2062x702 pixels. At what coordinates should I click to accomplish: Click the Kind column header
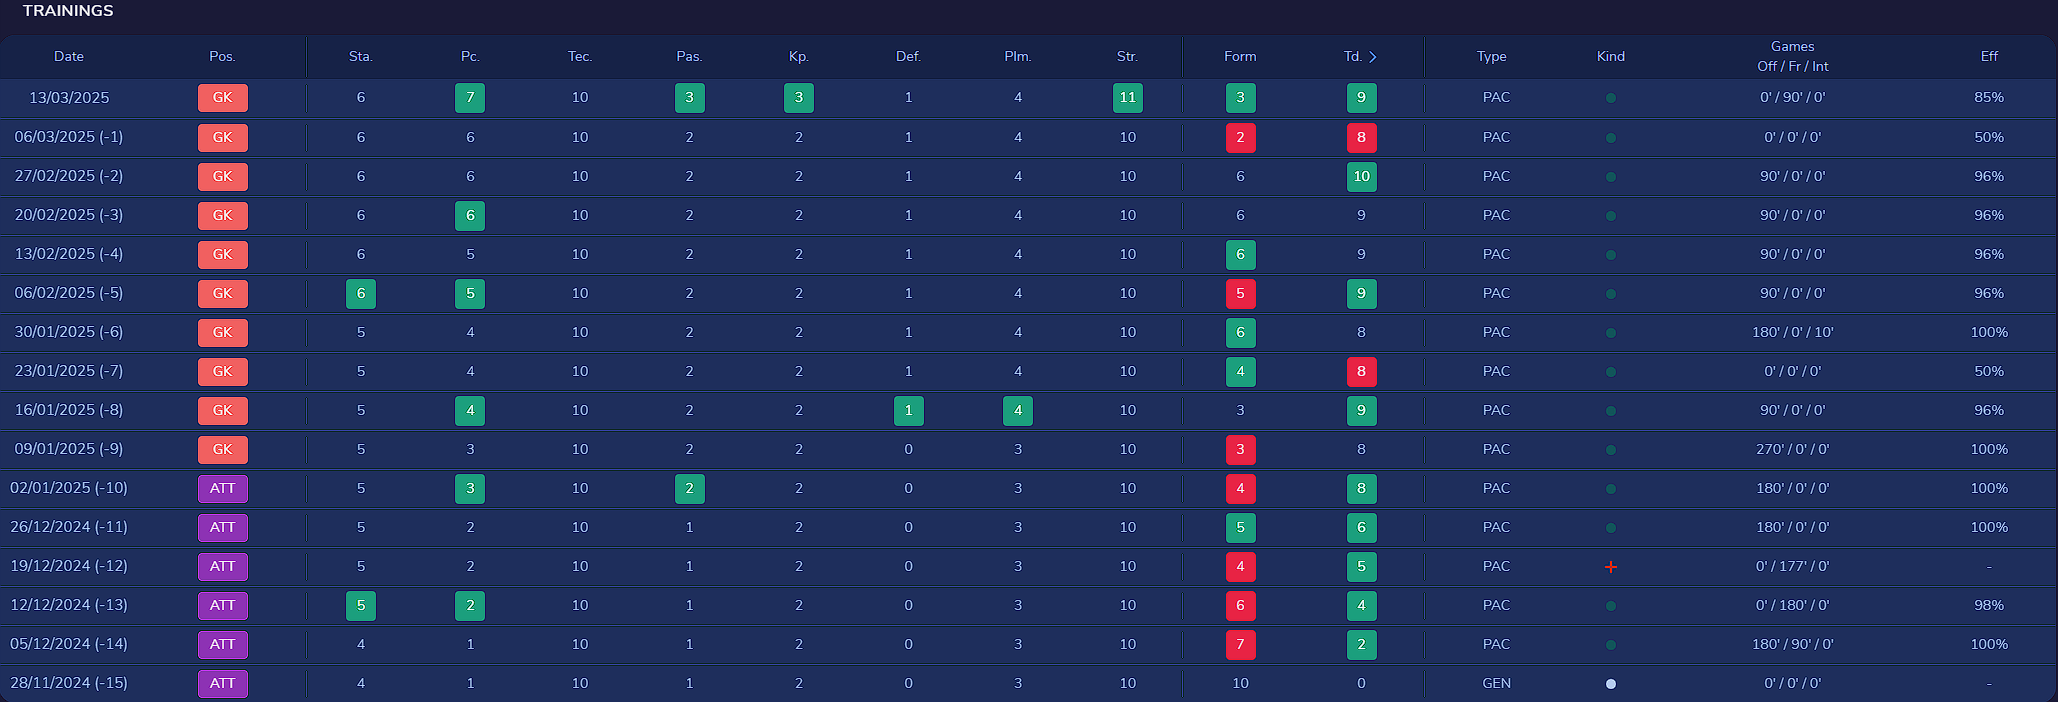(x=1610, y=56)
